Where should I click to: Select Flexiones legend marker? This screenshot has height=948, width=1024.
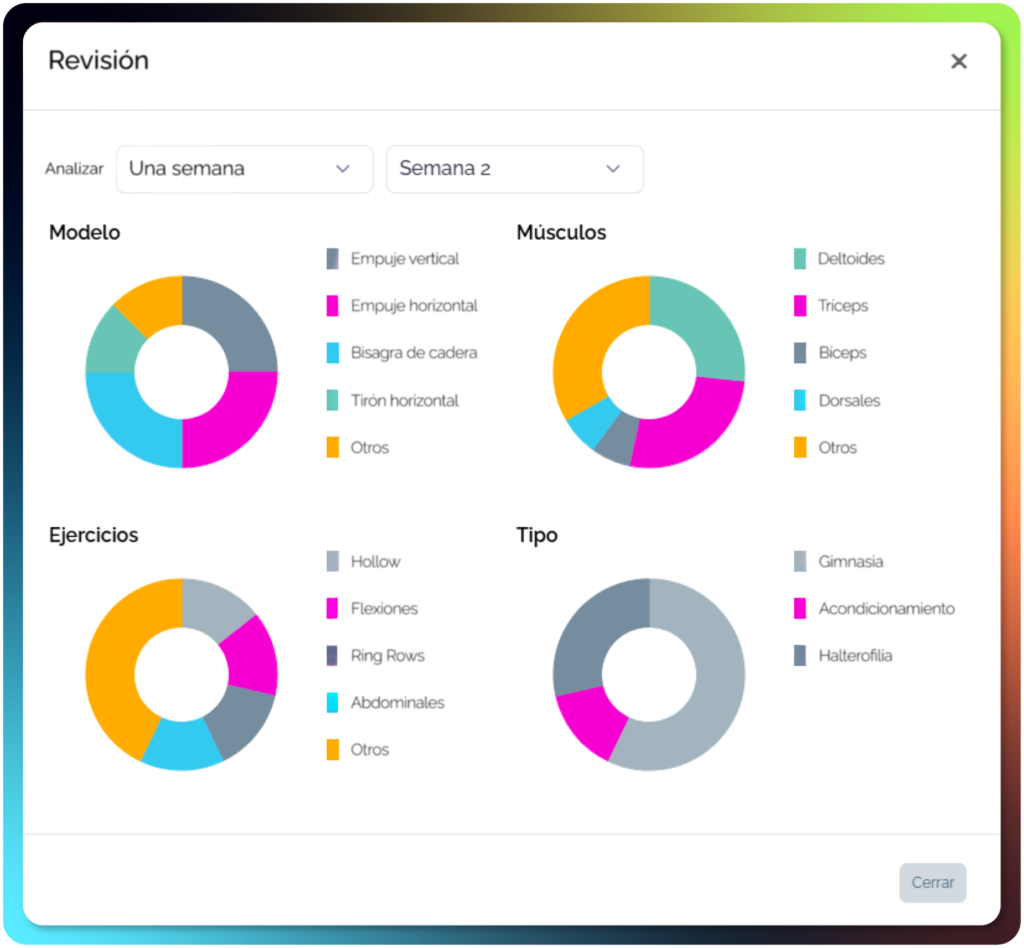pos(332,608)
